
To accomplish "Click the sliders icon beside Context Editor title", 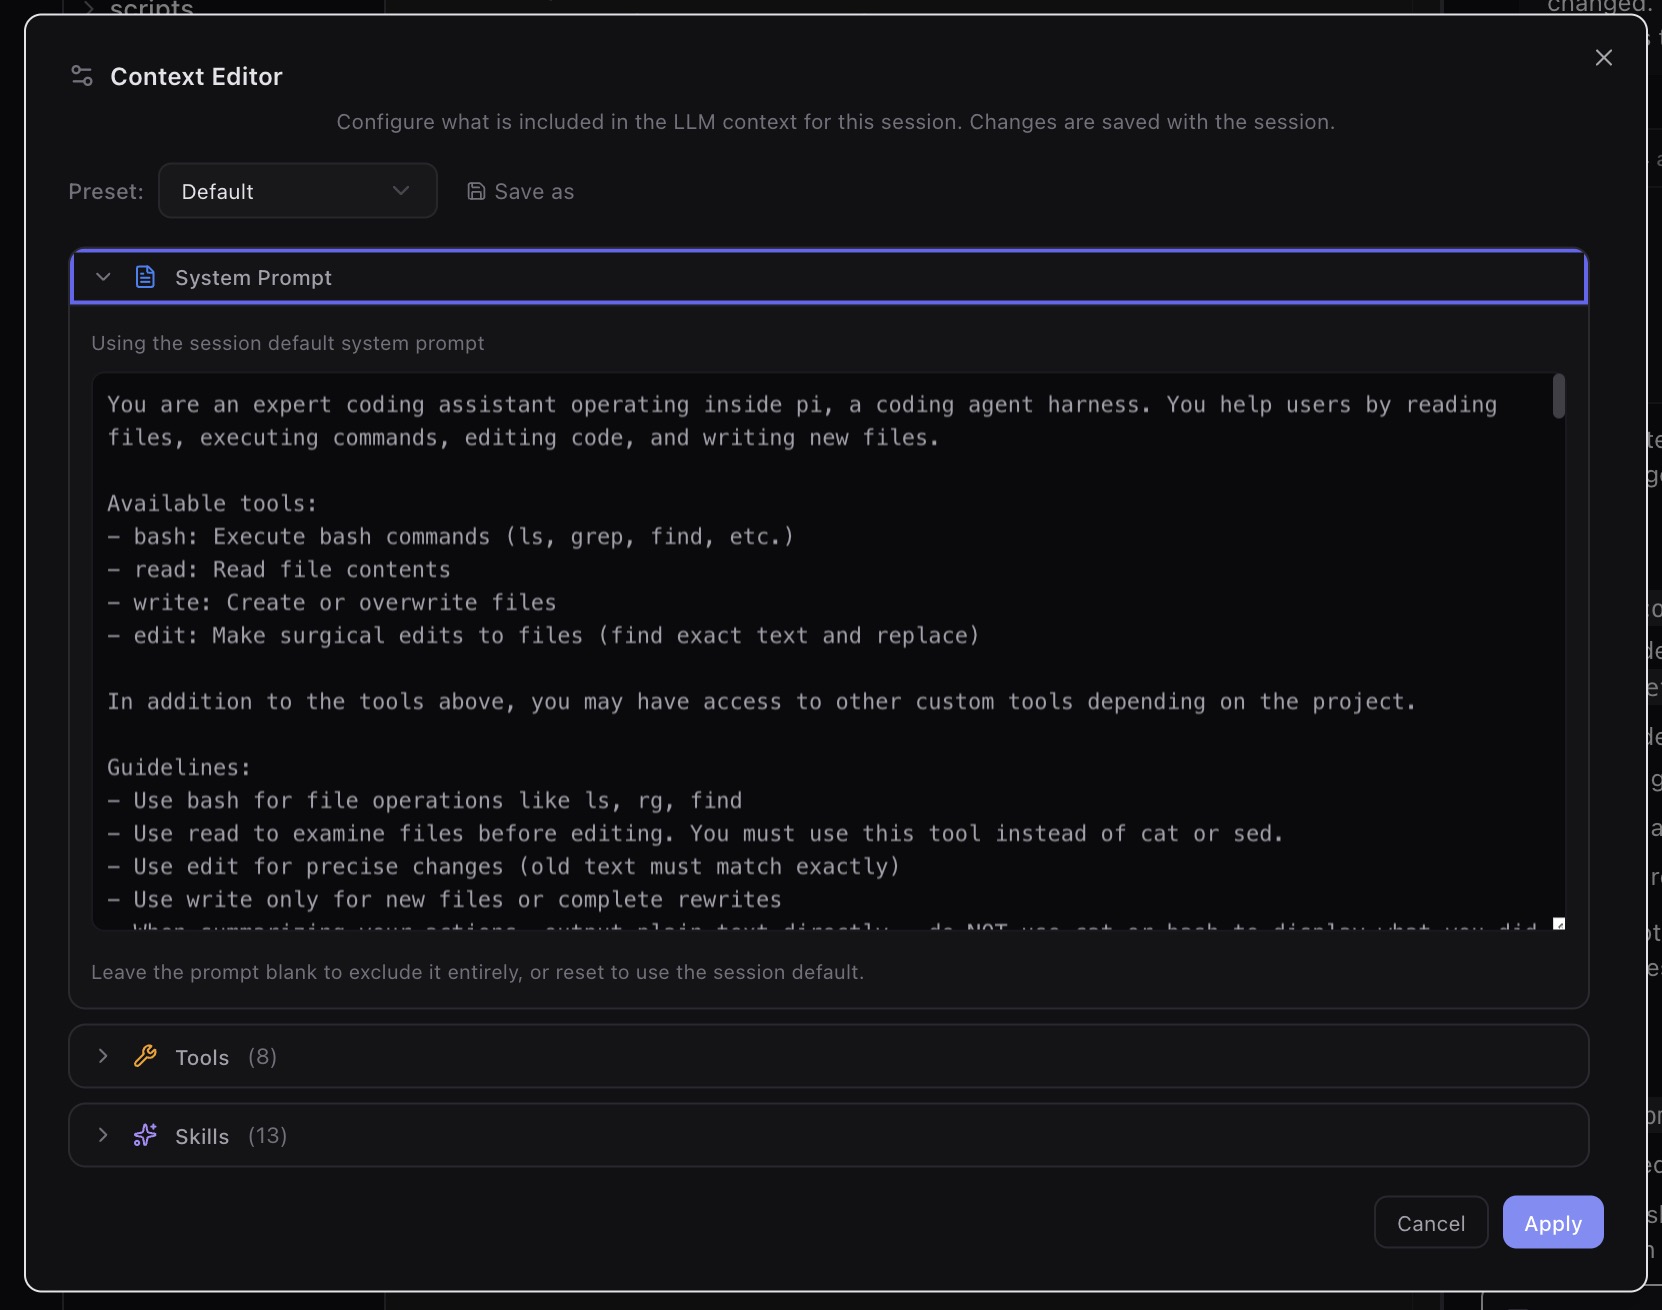I will 80,75.
